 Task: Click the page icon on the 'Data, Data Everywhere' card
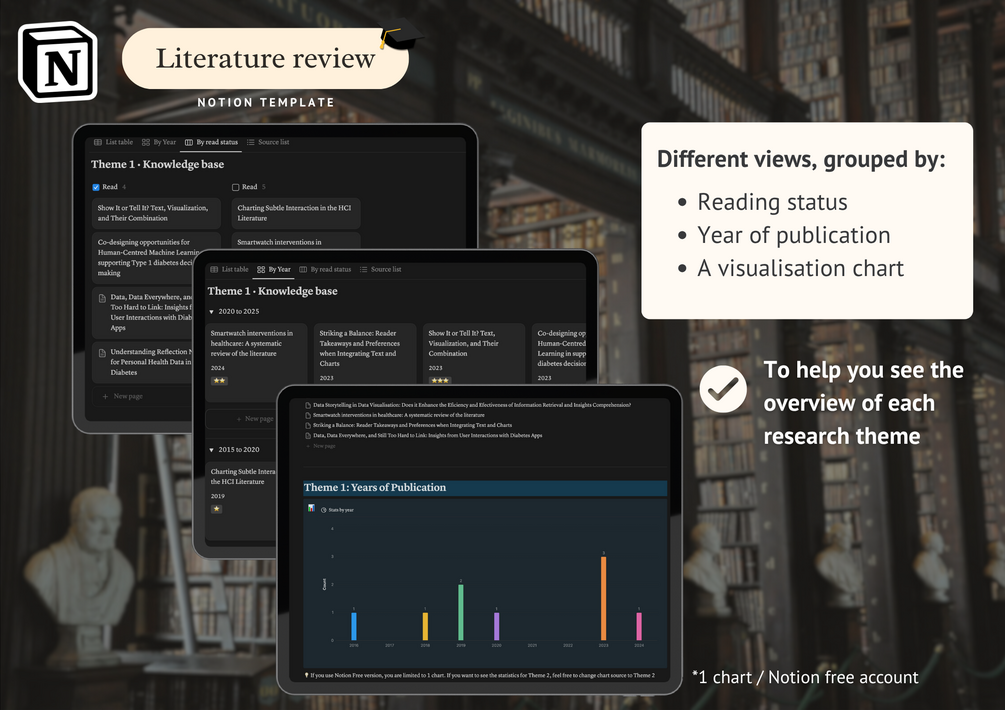102,298
